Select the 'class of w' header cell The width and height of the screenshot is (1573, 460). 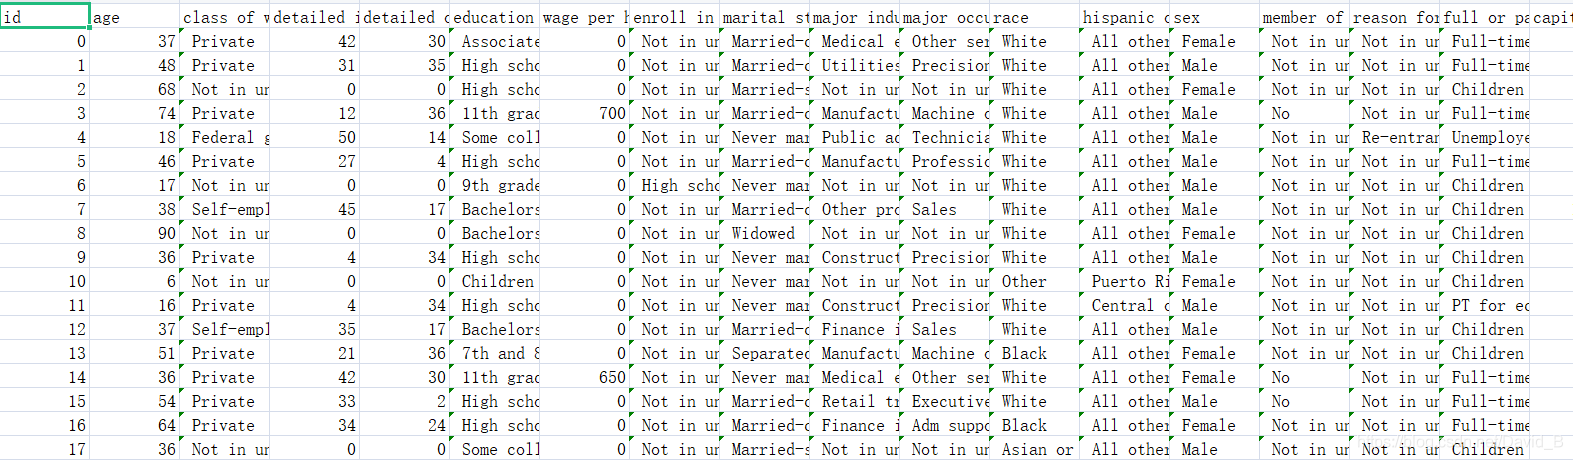point(225,17)
